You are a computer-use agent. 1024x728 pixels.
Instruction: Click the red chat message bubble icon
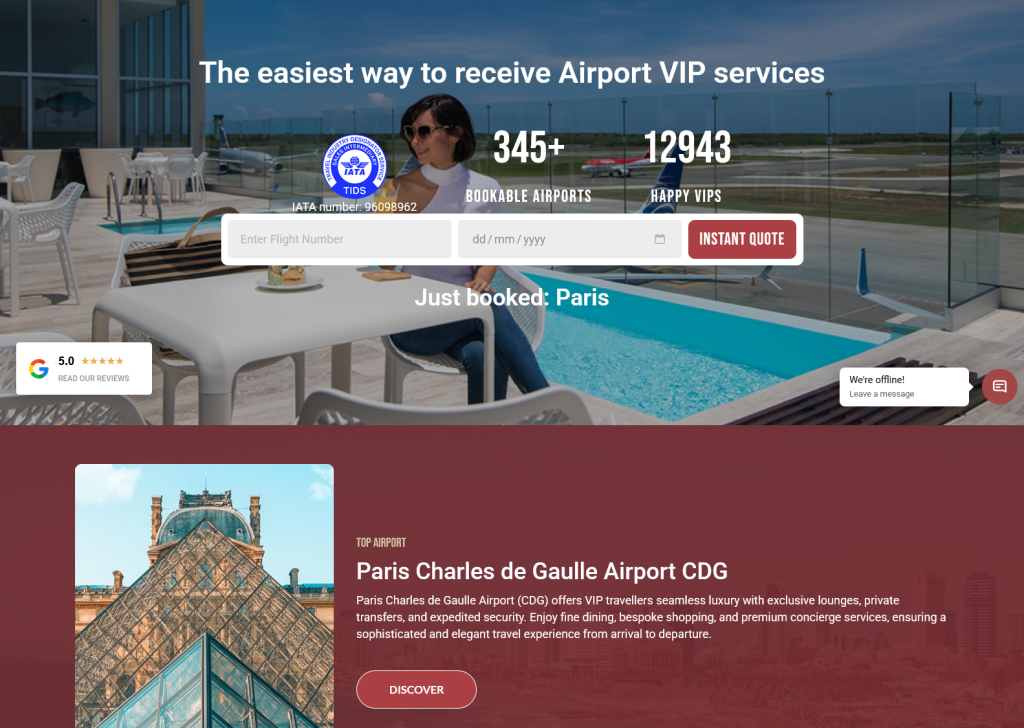pyautogui.click(x=999, y=387)
